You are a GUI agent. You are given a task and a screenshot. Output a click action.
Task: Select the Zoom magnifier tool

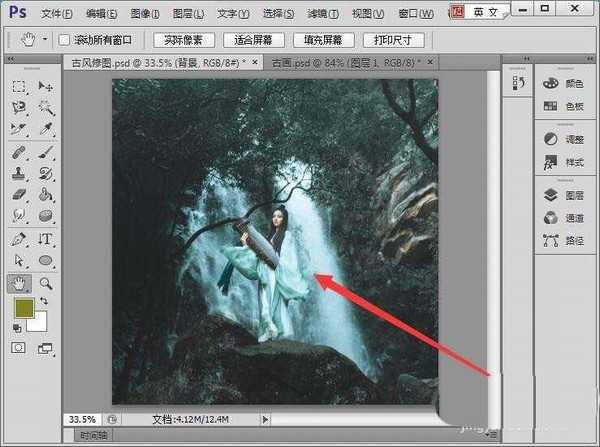[45, 284]
